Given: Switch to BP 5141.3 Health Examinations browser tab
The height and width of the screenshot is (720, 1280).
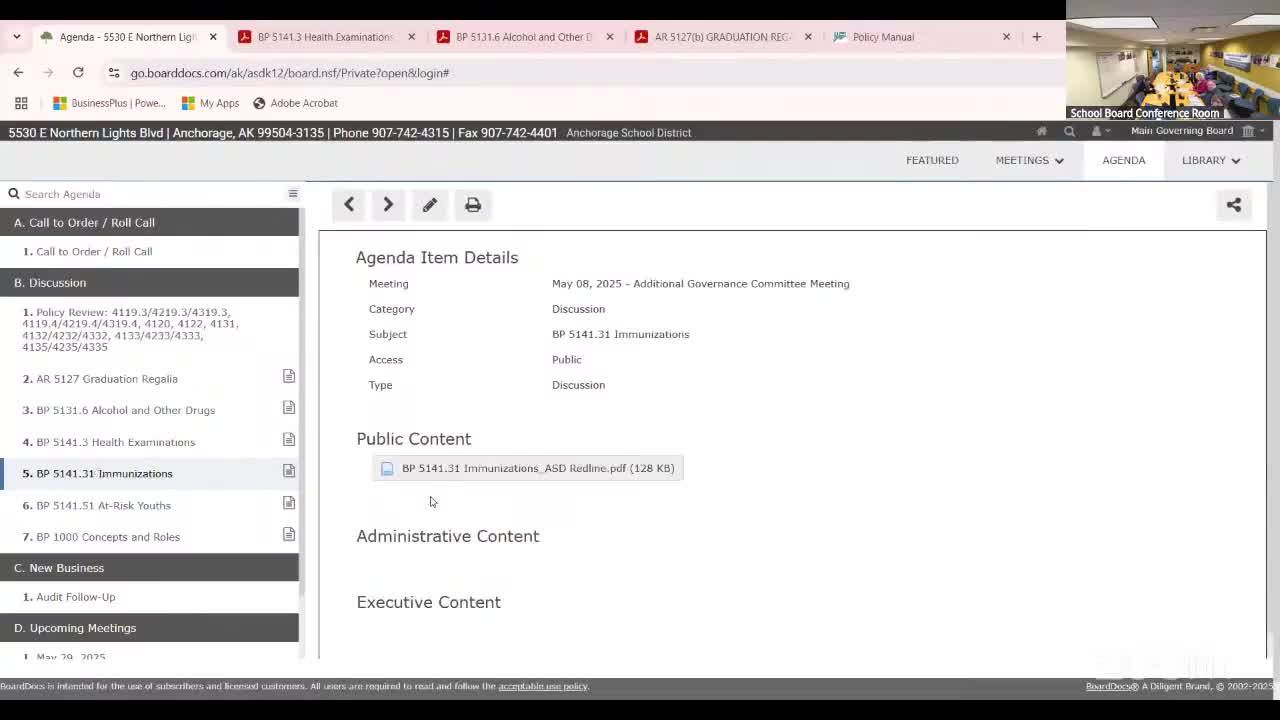Looking at the screenshot, I should (324, 37).
